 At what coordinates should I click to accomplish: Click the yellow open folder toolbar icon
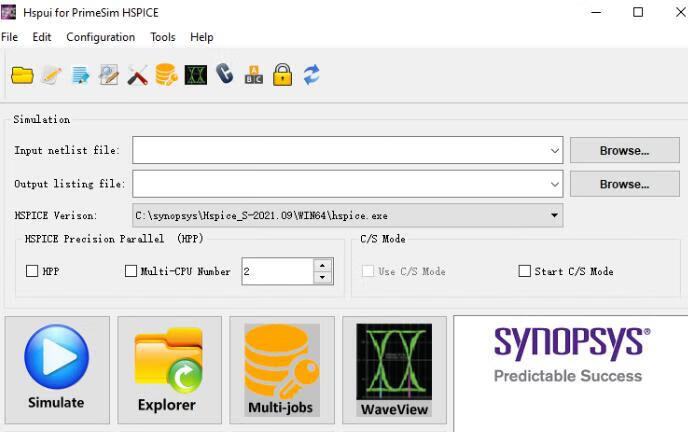pos(22,75)
